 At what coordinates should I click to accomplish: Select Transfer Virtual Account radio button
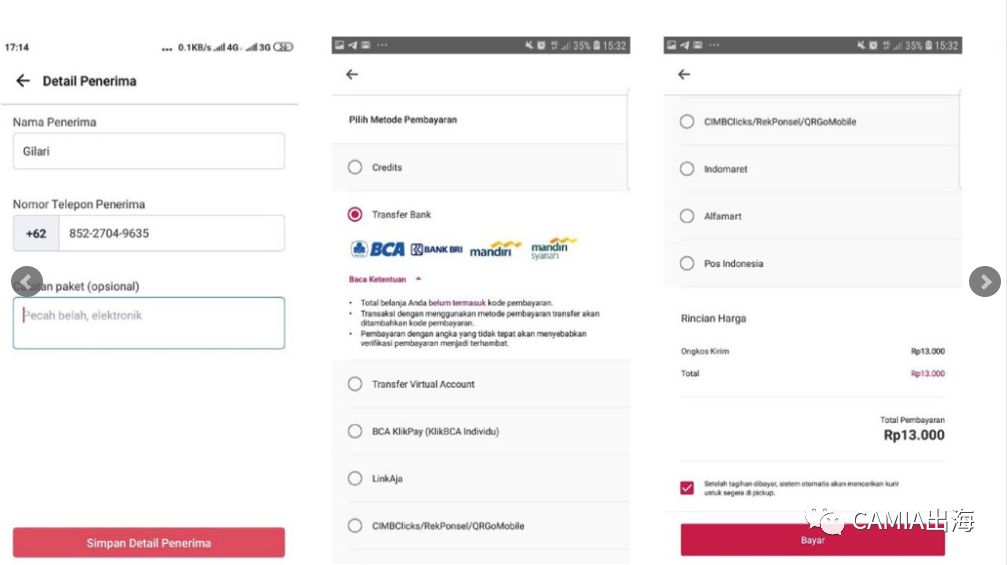click(355, 384)
